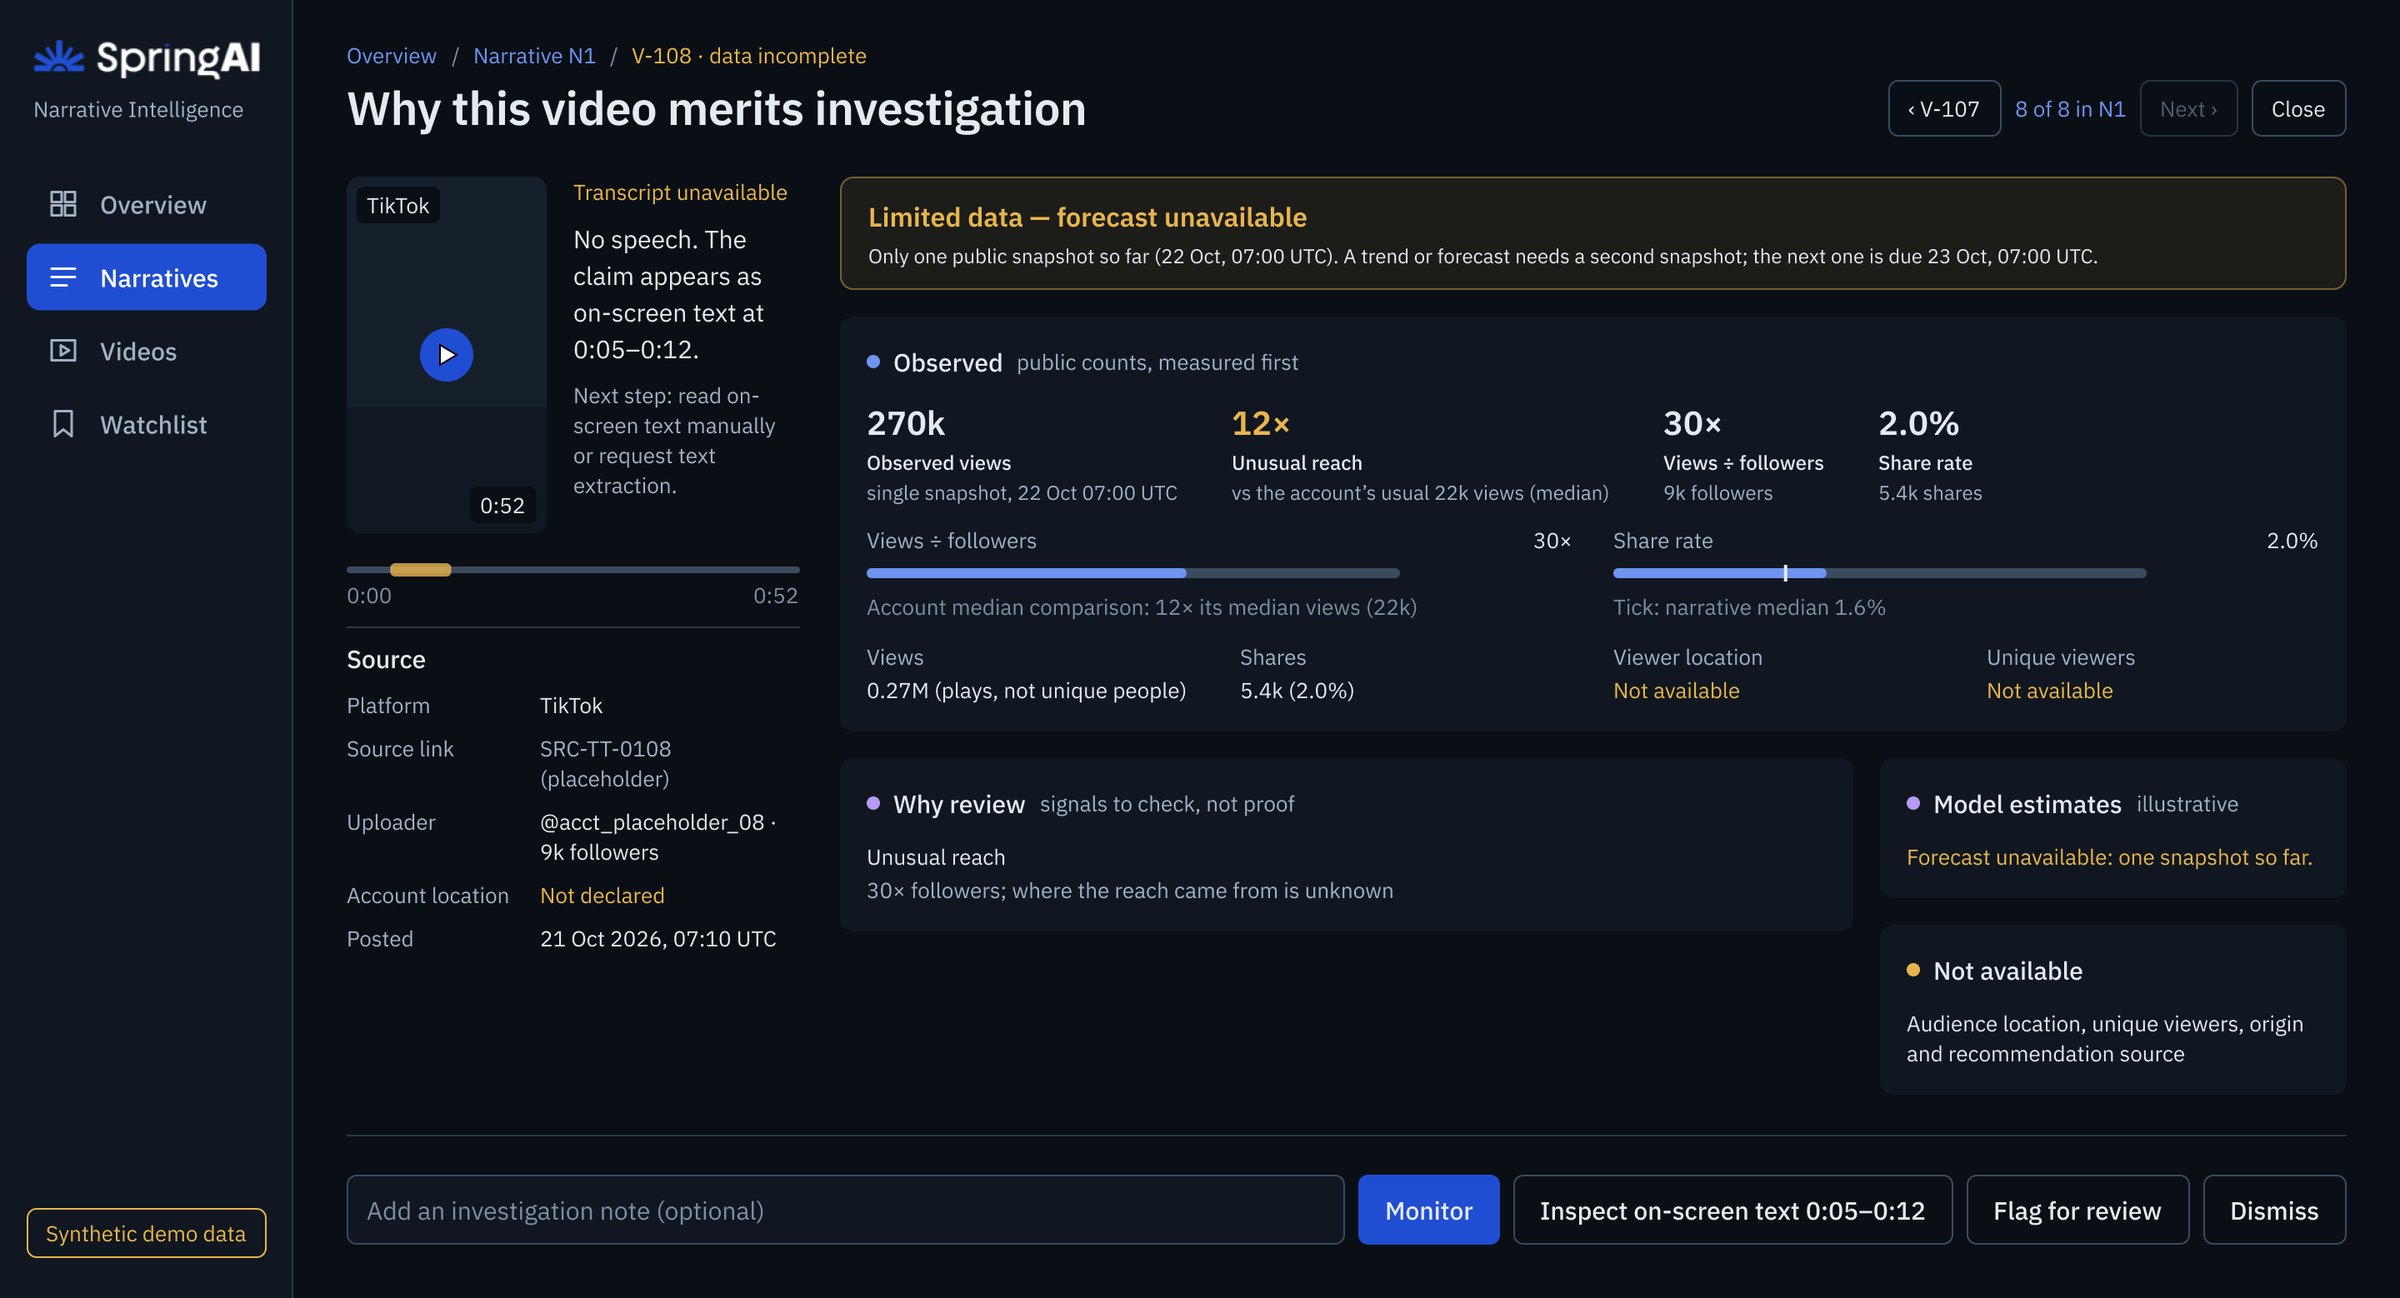2400x1298 pixels.
Task: Click the Synthetic demo data badge
Action: [146, 1233]
